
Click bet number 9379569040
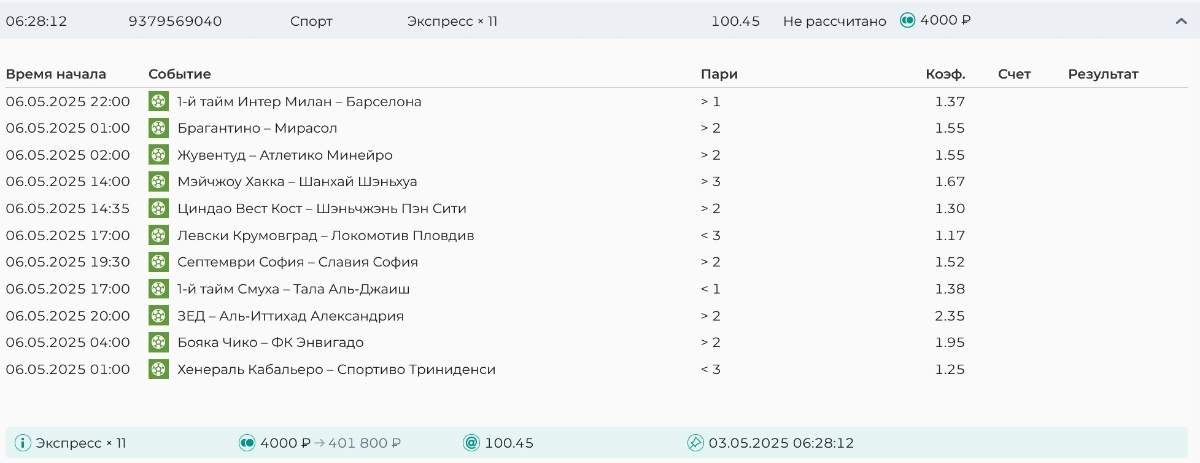coord(175,21)
